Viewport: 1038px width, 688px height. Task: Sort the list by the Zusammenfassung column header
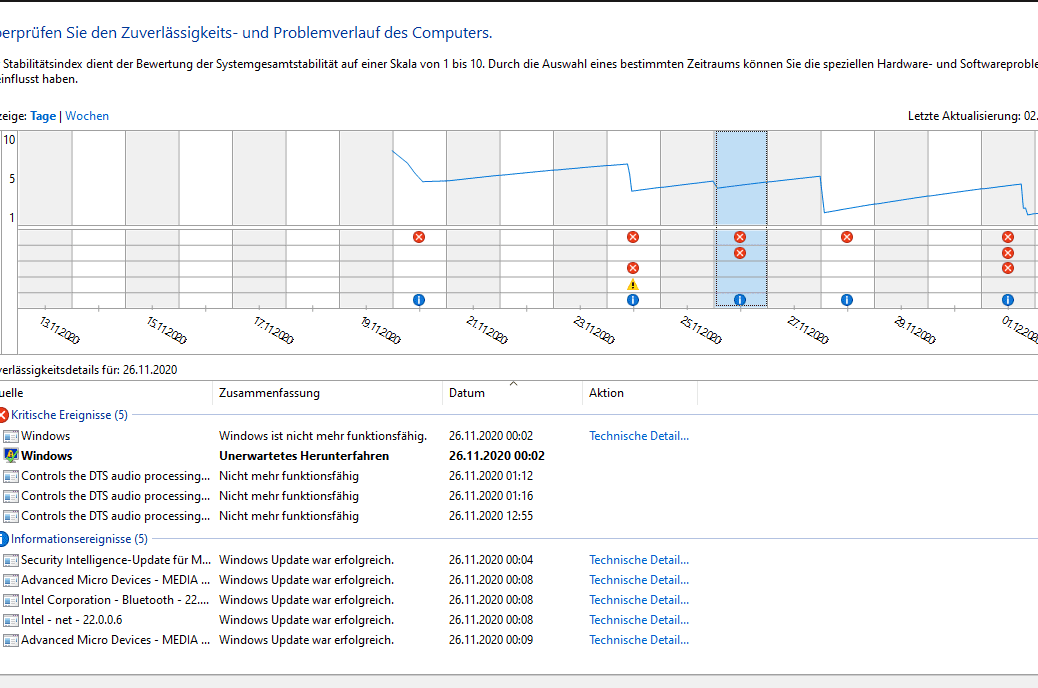(x=270, y=393)
